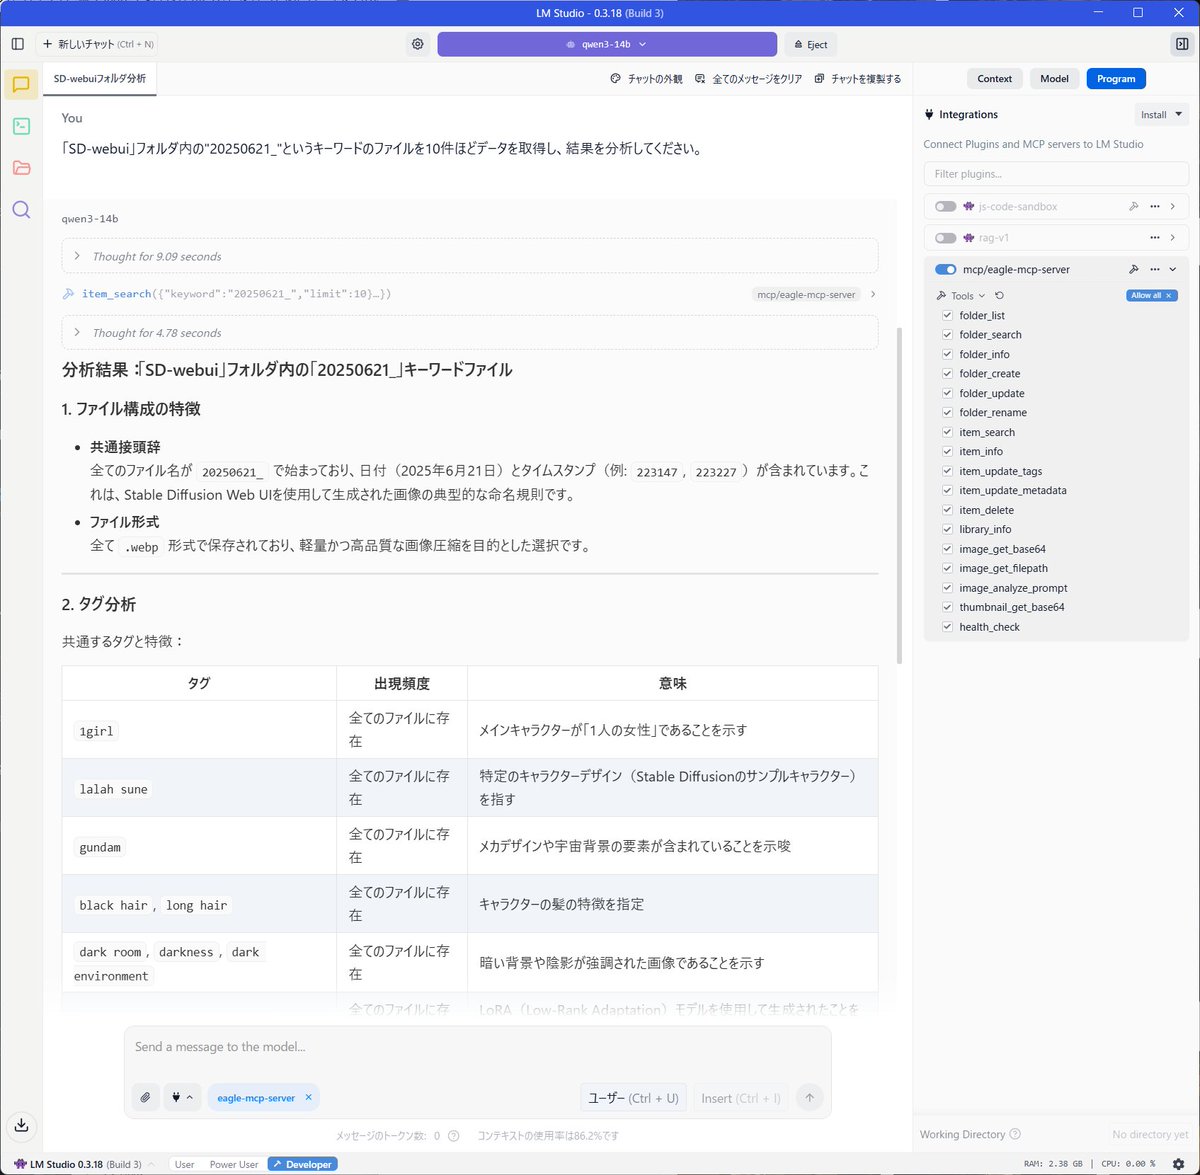This screenshot has height=1175, width=1200.
Task: Uncheck the health_check tool checkbox
Action: (947, 627)
